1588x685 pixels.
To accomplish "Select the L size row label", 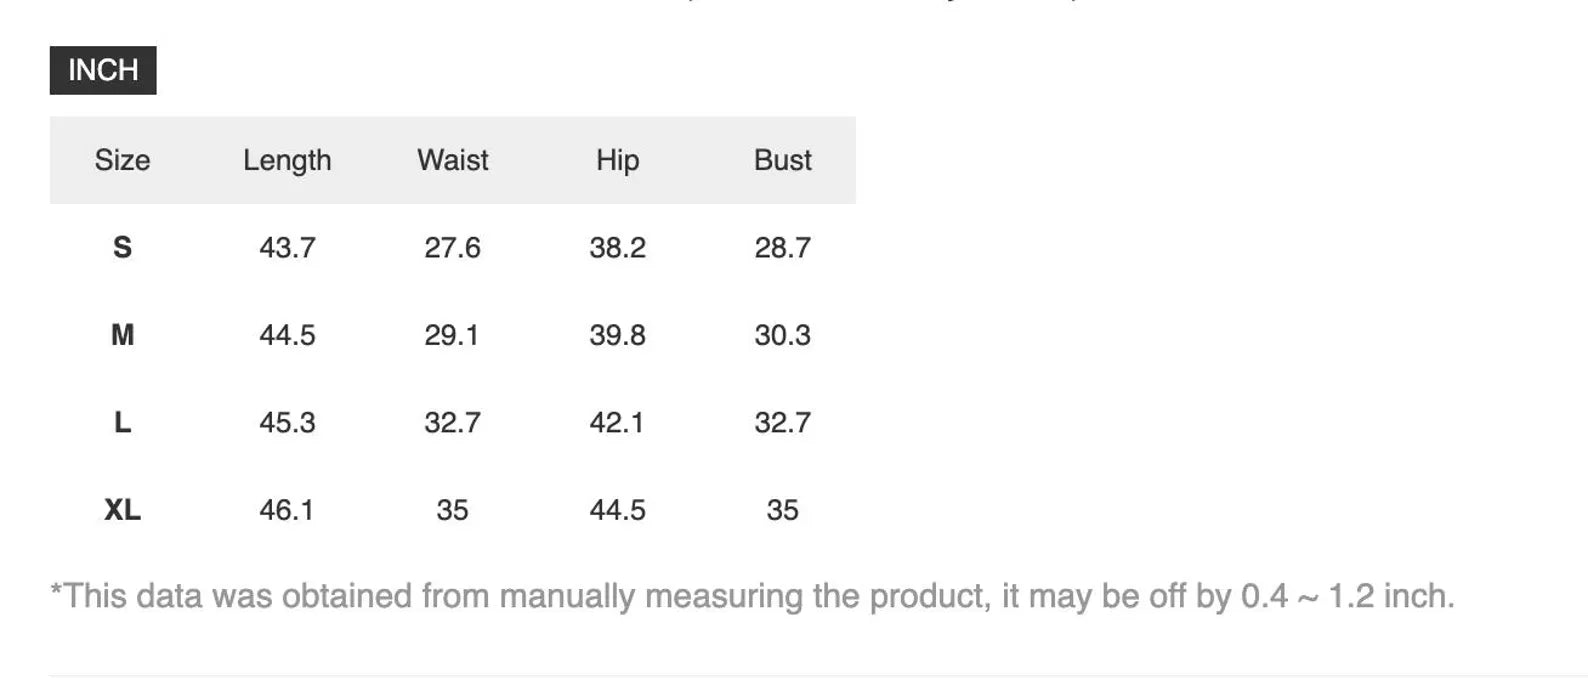I will click(x=122, y=422).
